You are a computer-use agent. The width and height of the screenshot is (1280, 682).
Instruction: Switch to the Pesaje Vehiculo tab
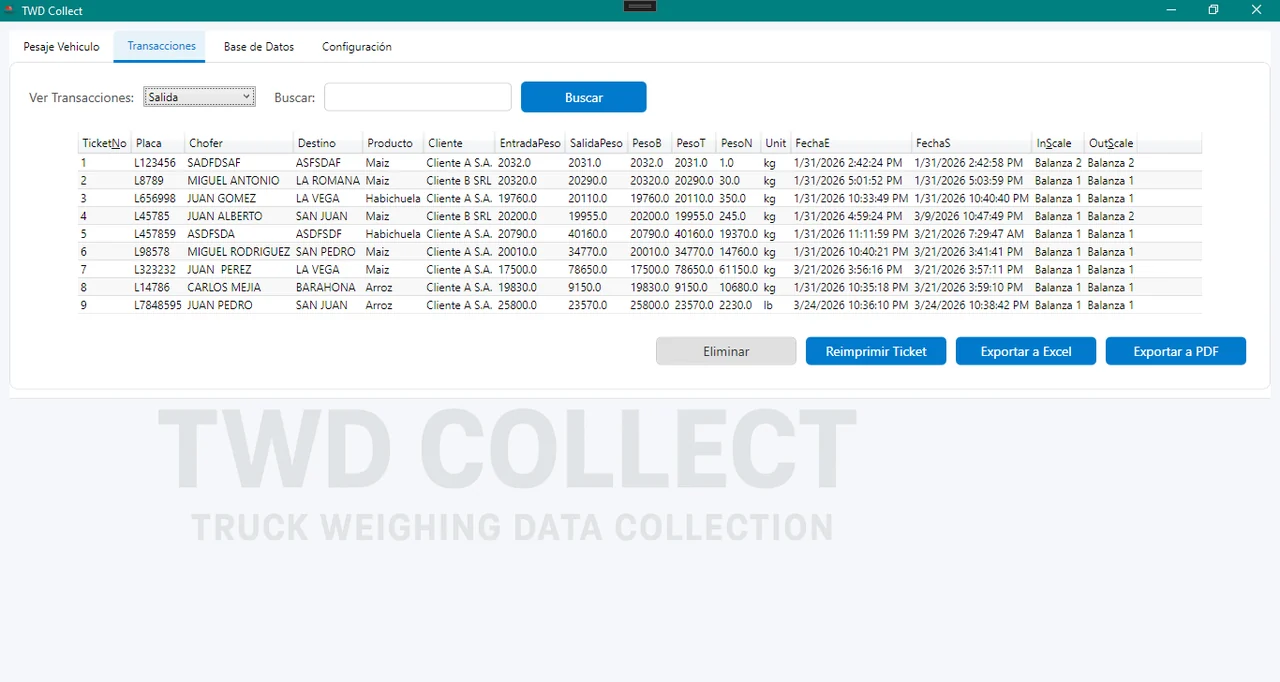coord(62,47)
